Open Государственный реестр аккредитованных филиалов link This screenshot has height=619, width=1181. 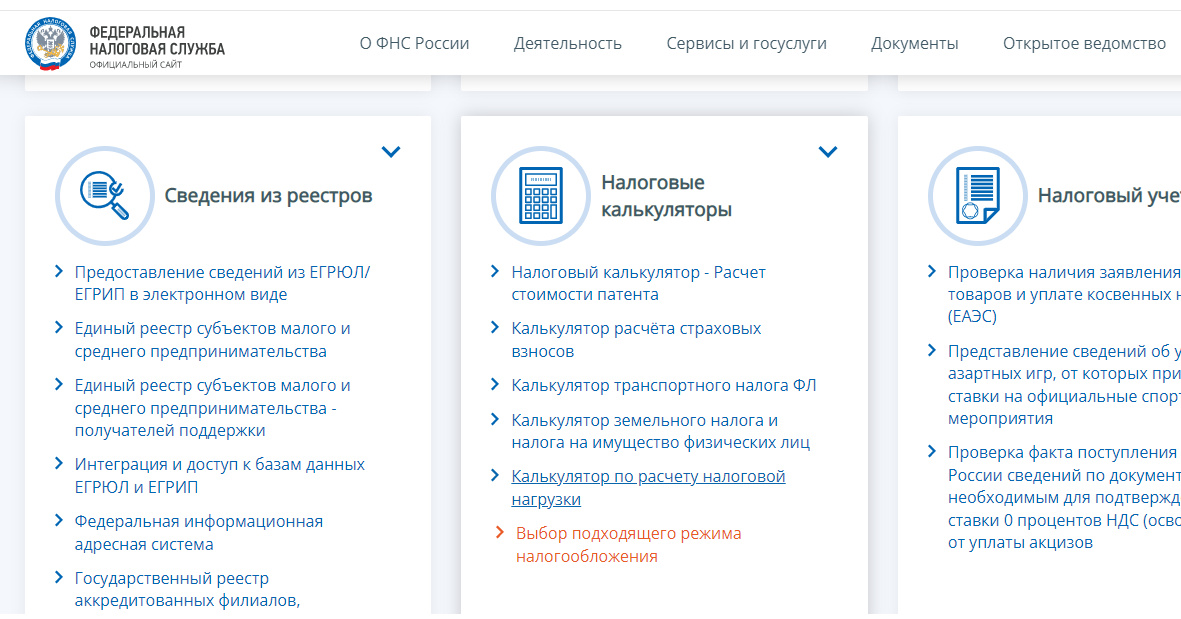[187, 589]
